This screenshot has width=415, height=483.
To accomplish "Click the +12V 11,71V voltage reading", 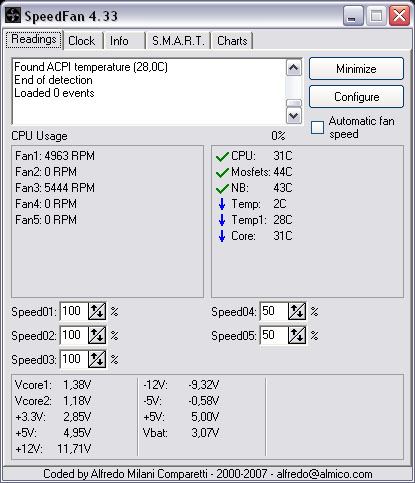I will tap(53, 449).
